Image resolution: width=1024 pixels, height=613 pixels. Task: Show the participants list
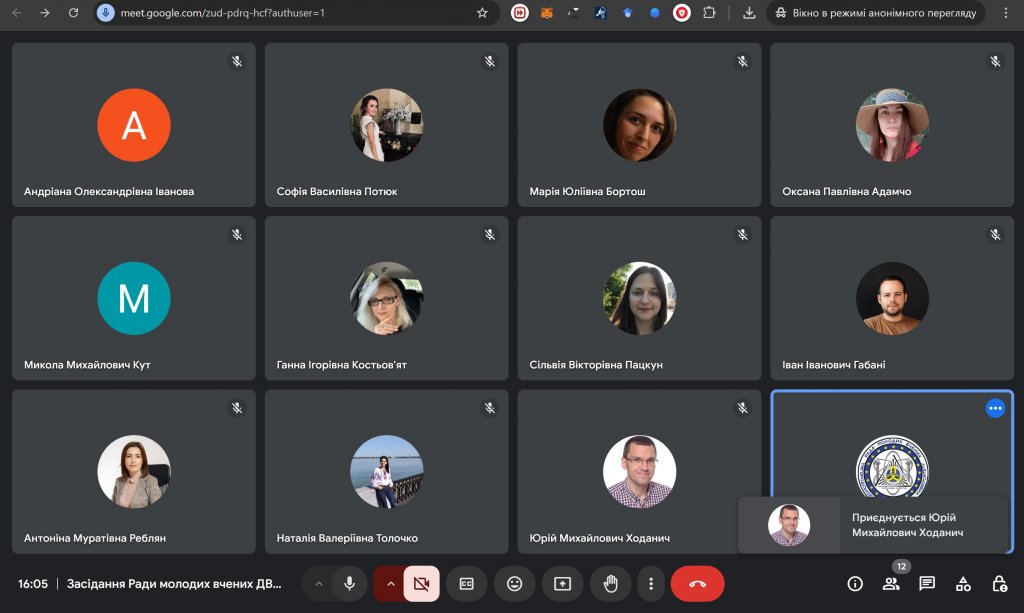tap(891, 583)
